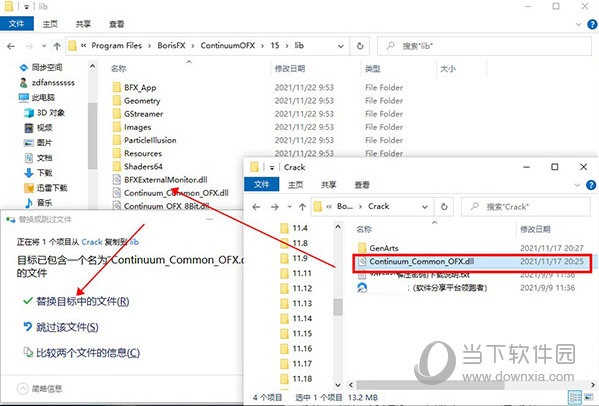Click the Crack navigation pane scrollbar
Viewport: 599px width, 406px height.
pos(338,307)
